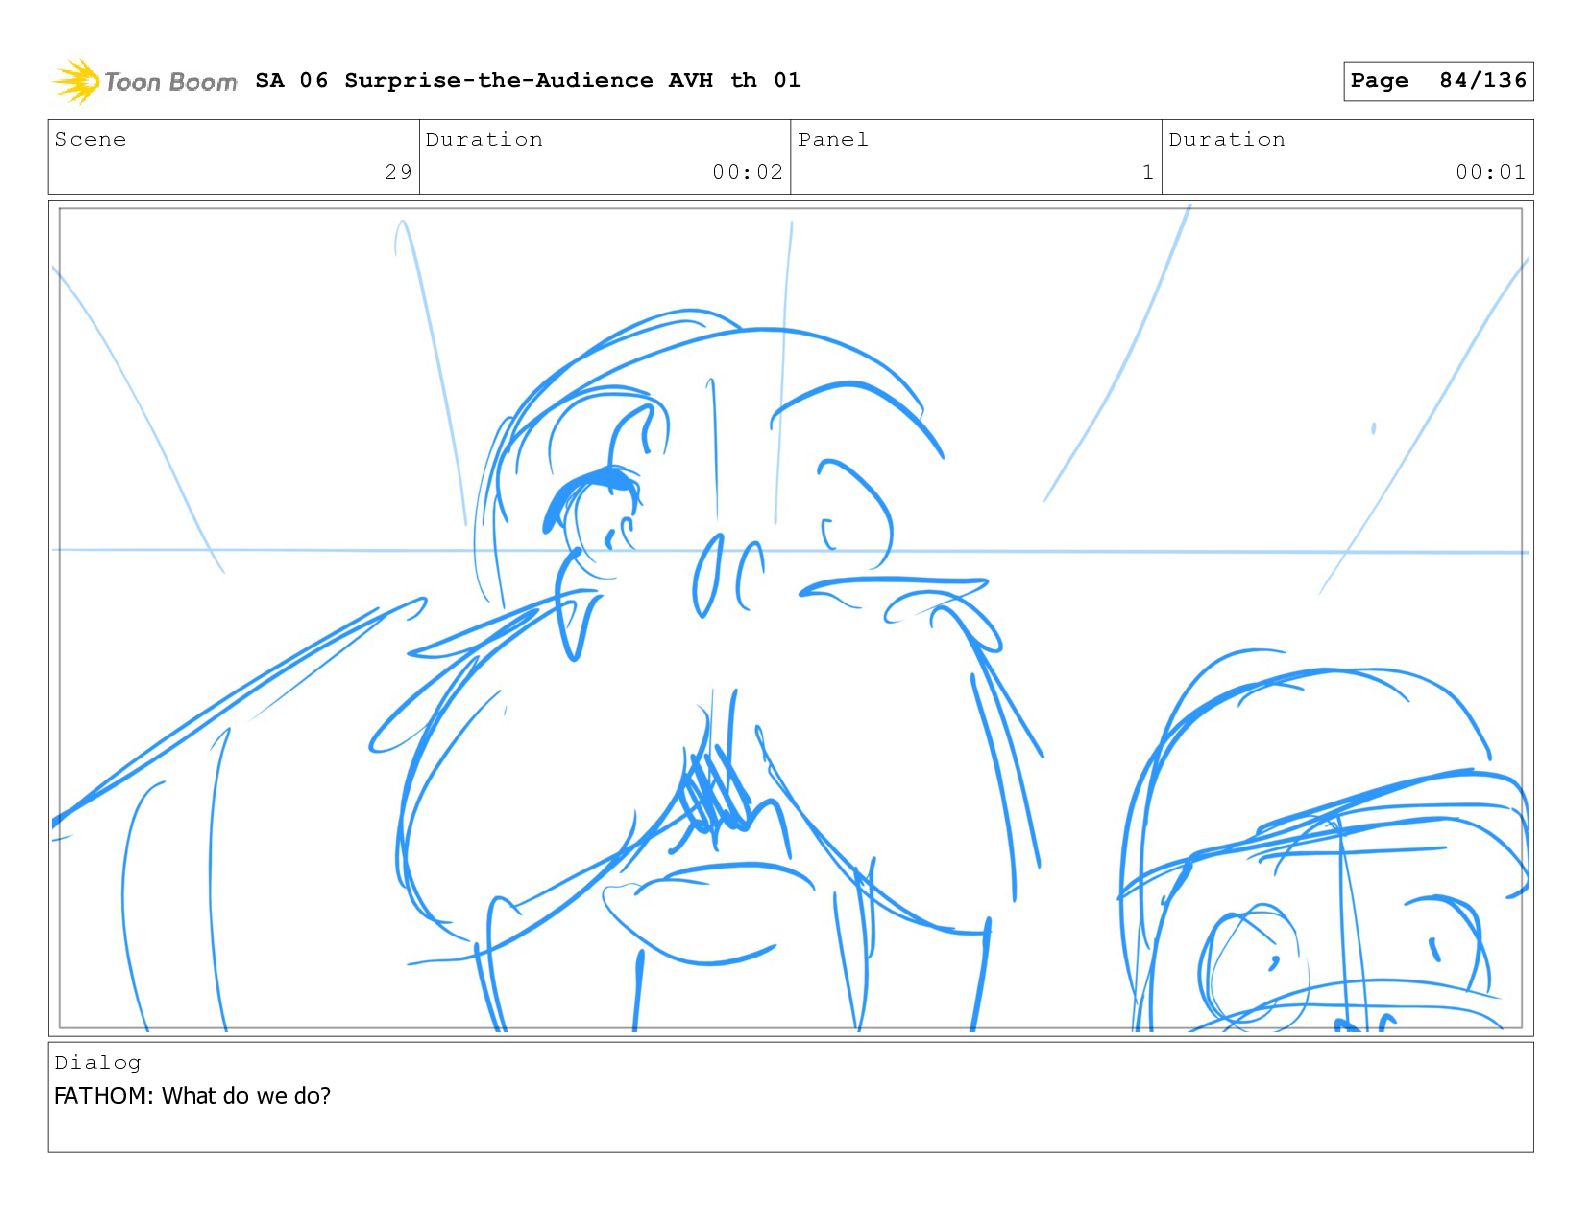Click the 'Dialog' label
The width and height of the screenshot is (1584, 1224).
coord(98,1063)
